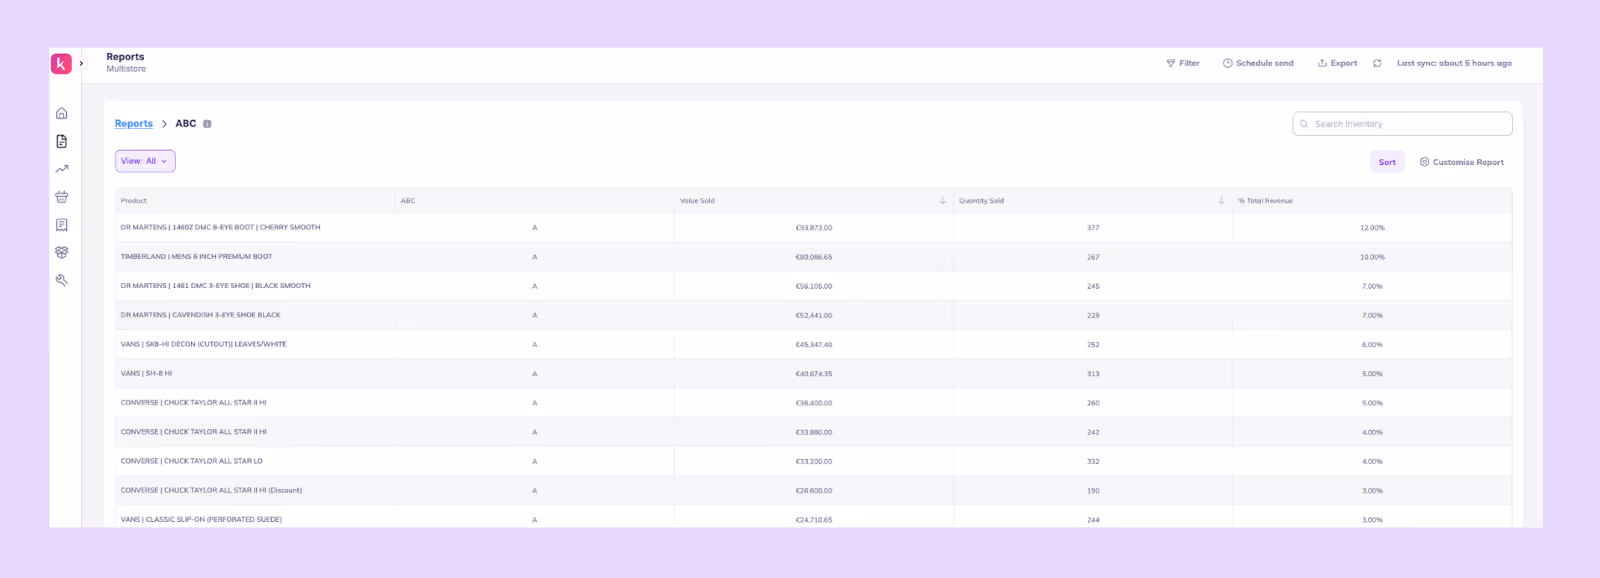This screenshot has height=578, width=1600.
Task: Click value €36,400.00 cell
Action: [x=814, y=403]
